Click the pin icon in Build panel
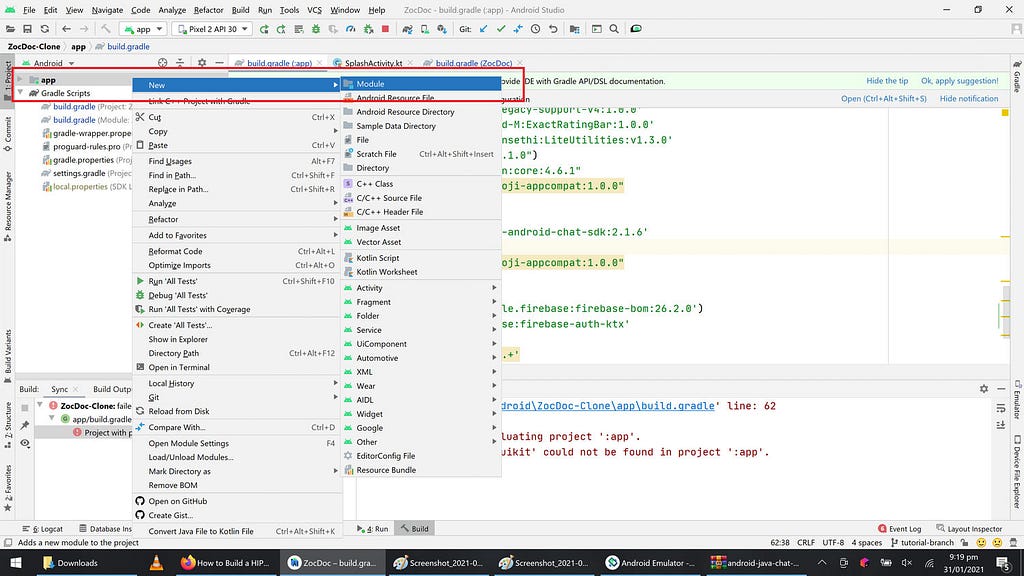Image resolution: width=1024 pixels, height=576 pixels. click(25, 425)
